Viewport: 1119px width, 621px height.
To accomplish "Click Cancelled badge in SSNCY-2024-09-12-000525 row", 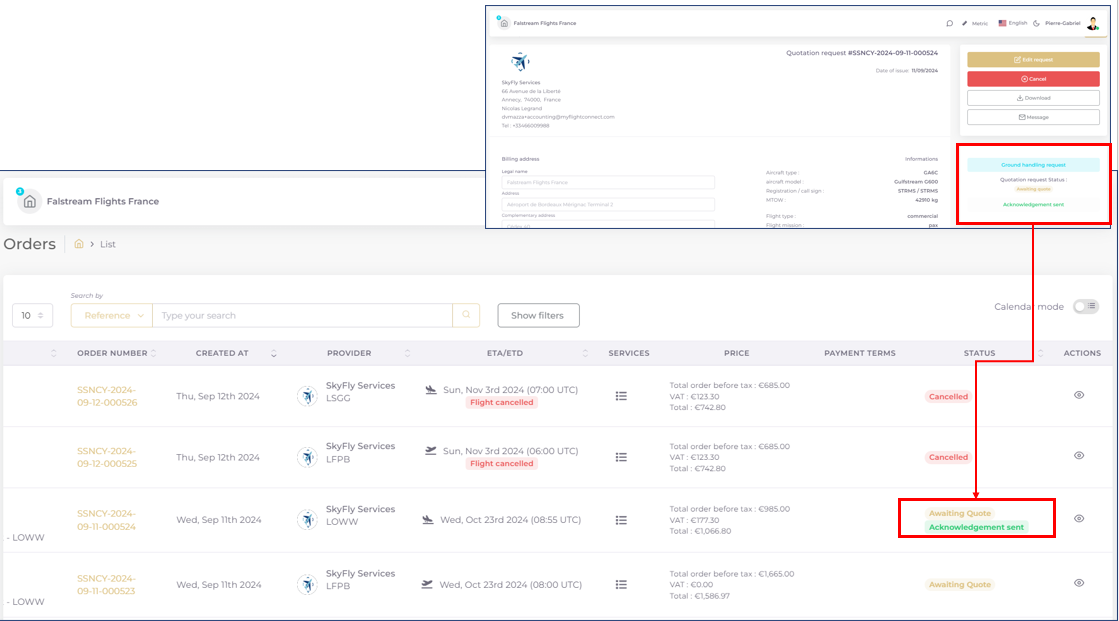I will 948,457.
